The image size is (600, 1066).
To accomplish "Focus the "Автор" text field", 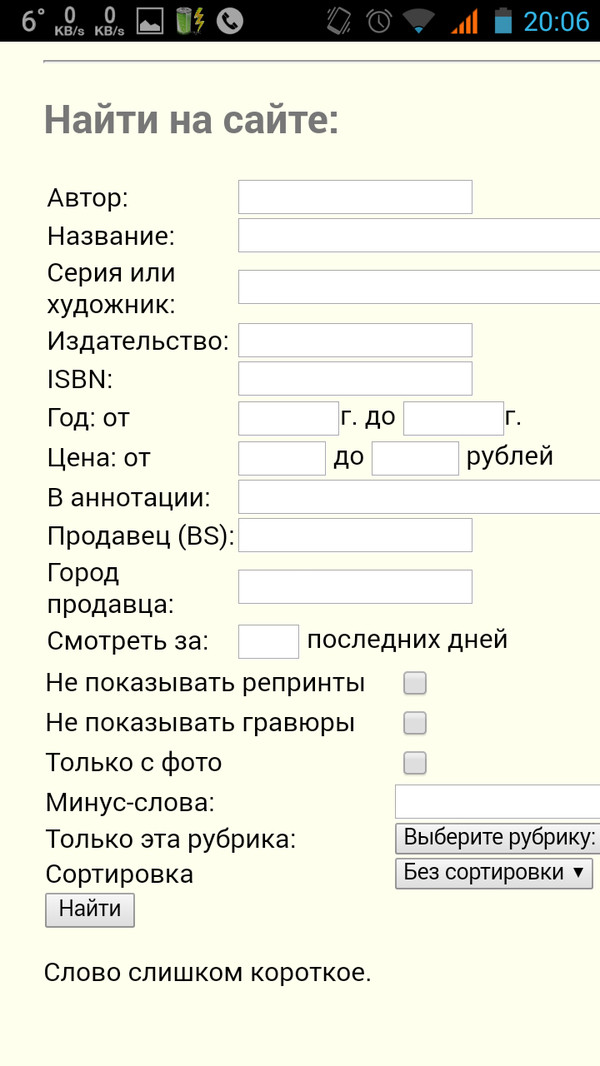I will coord(355,197).
